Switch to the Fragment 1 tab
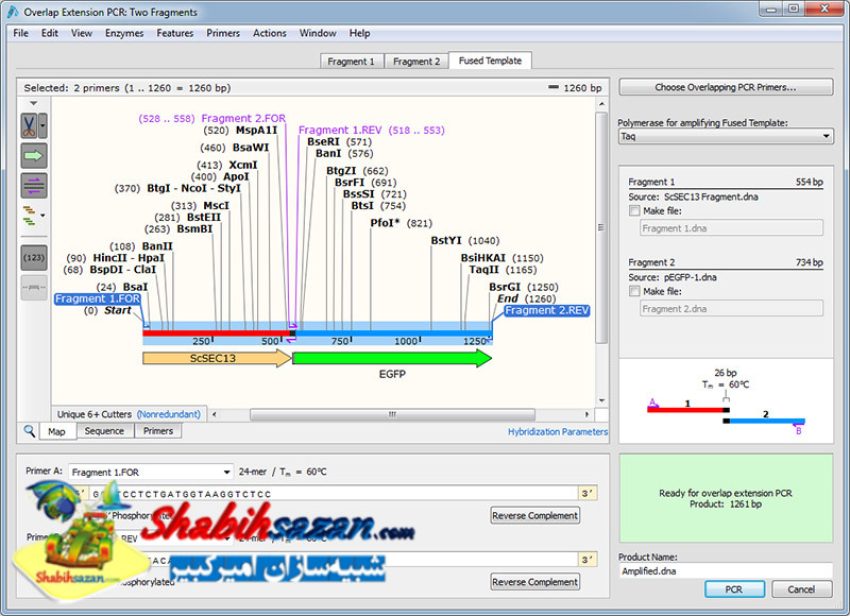 click(351, 61)
